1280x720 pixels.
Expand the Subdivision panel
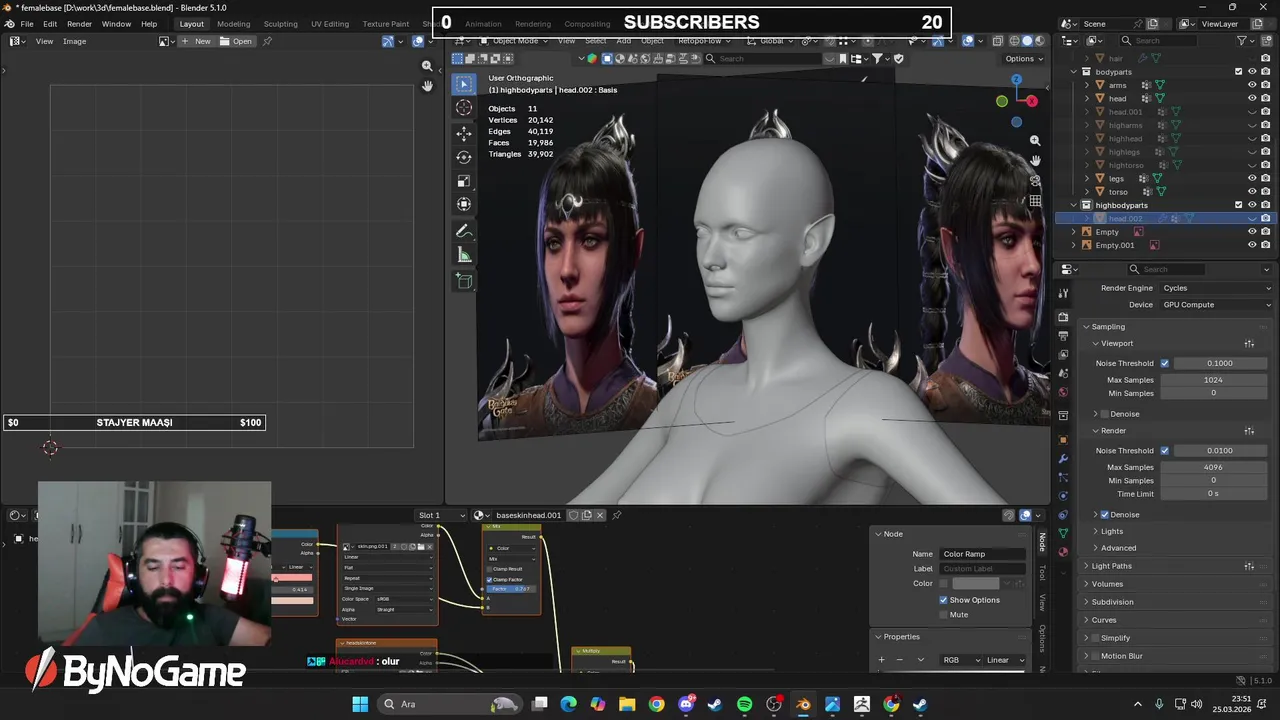point(1112,602)
